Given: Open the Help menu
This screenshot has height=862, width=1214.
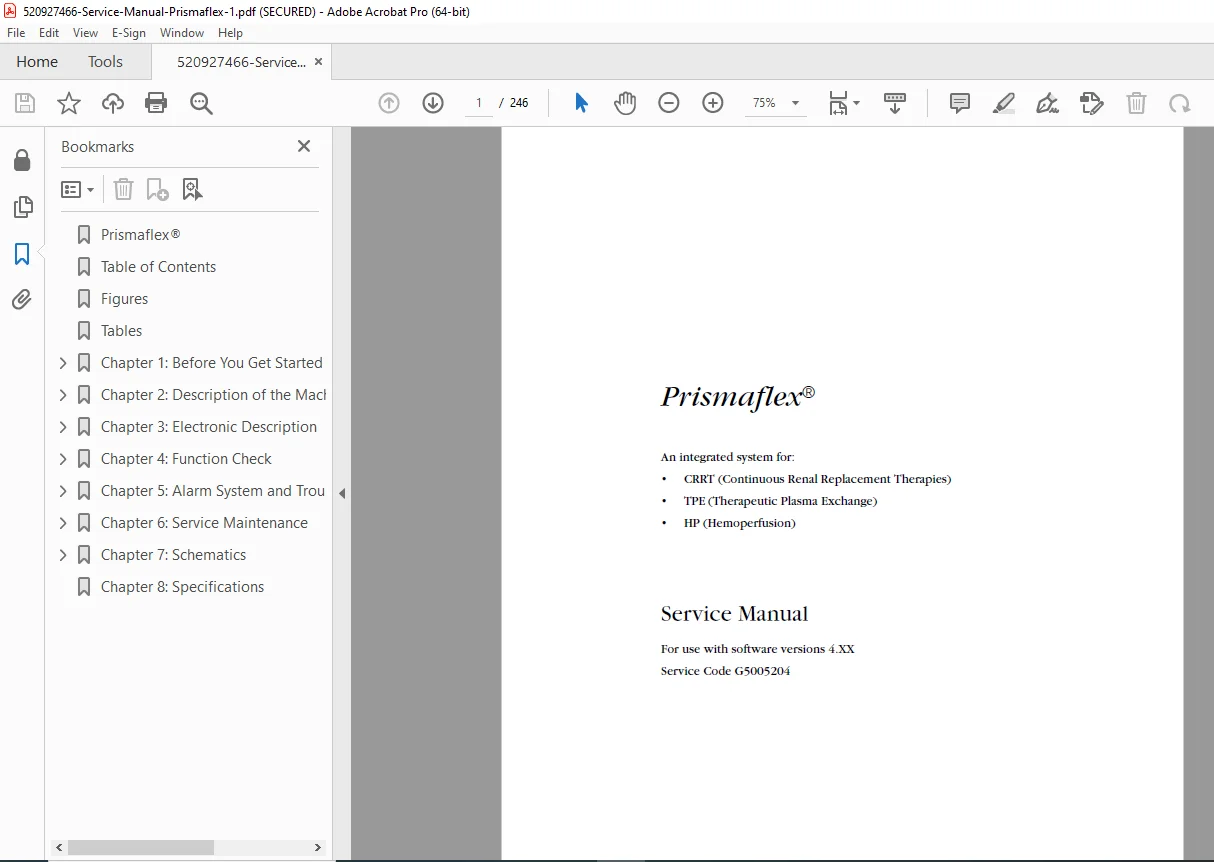Looking at the screenshot, I should (231, 33).
